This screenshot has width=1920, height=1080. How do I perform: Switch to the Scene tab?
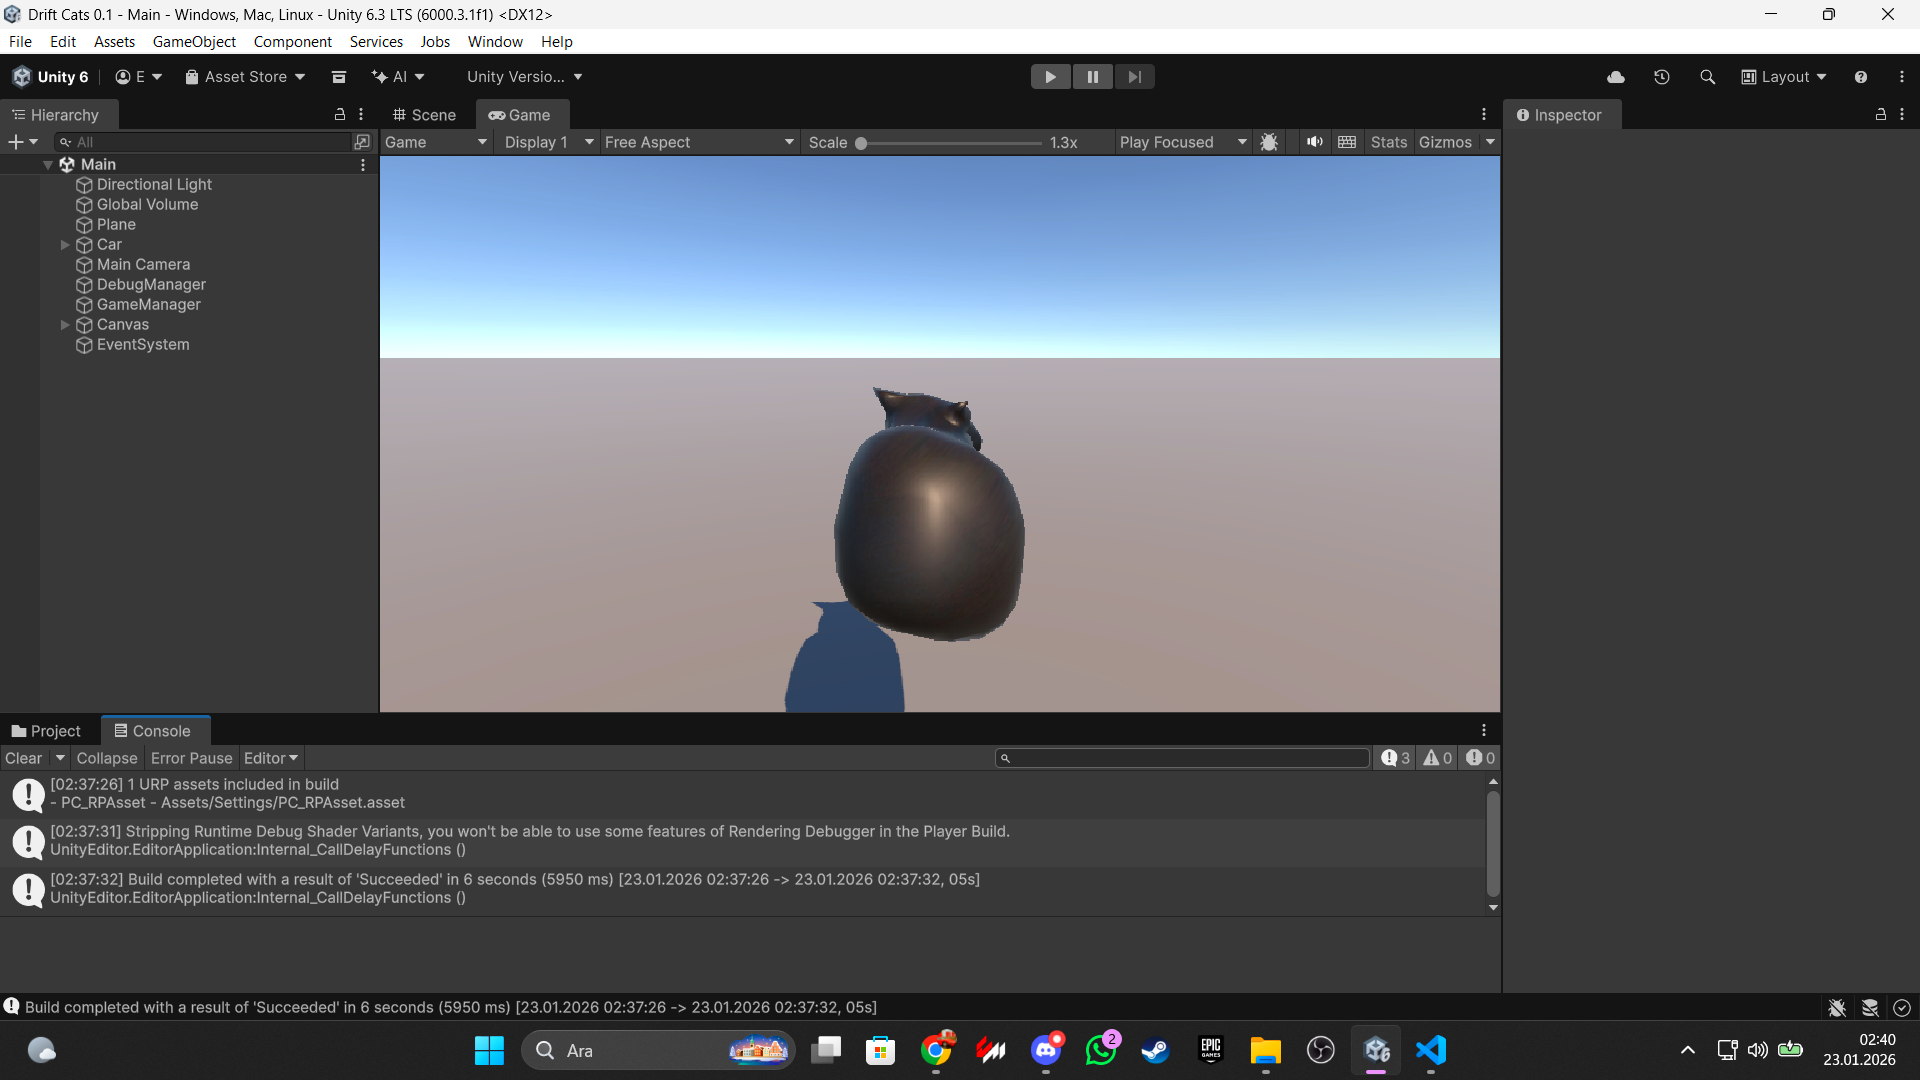tap(424, 115)
